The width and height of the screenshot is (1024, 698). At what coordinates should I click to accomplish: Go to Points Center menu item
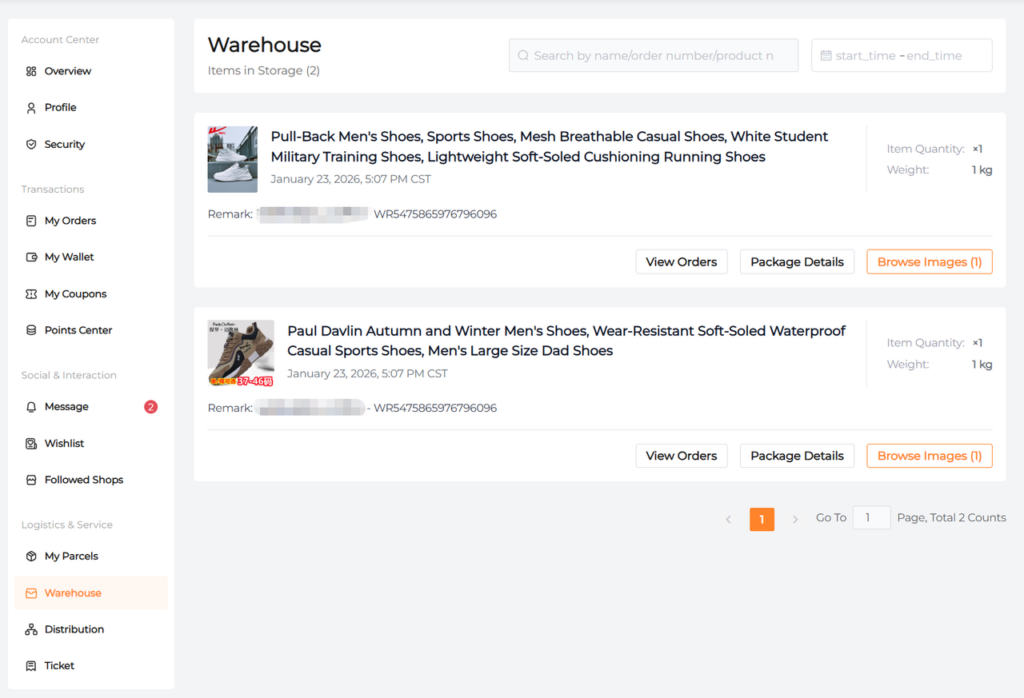[x=78, y=330]
